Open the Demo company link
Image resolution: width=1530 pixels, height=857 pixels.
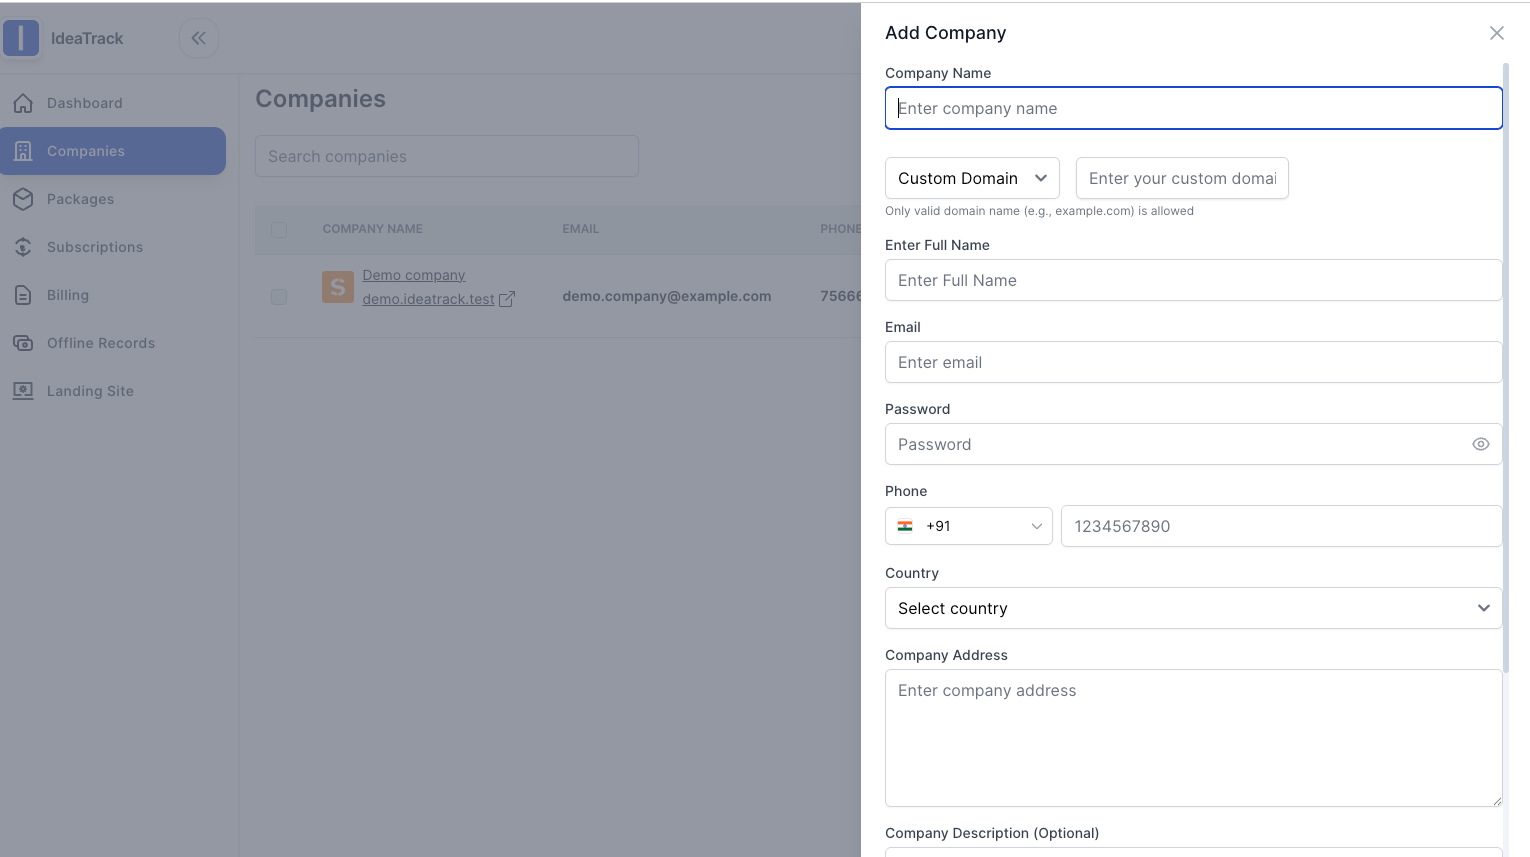click(x=414, y=275)
